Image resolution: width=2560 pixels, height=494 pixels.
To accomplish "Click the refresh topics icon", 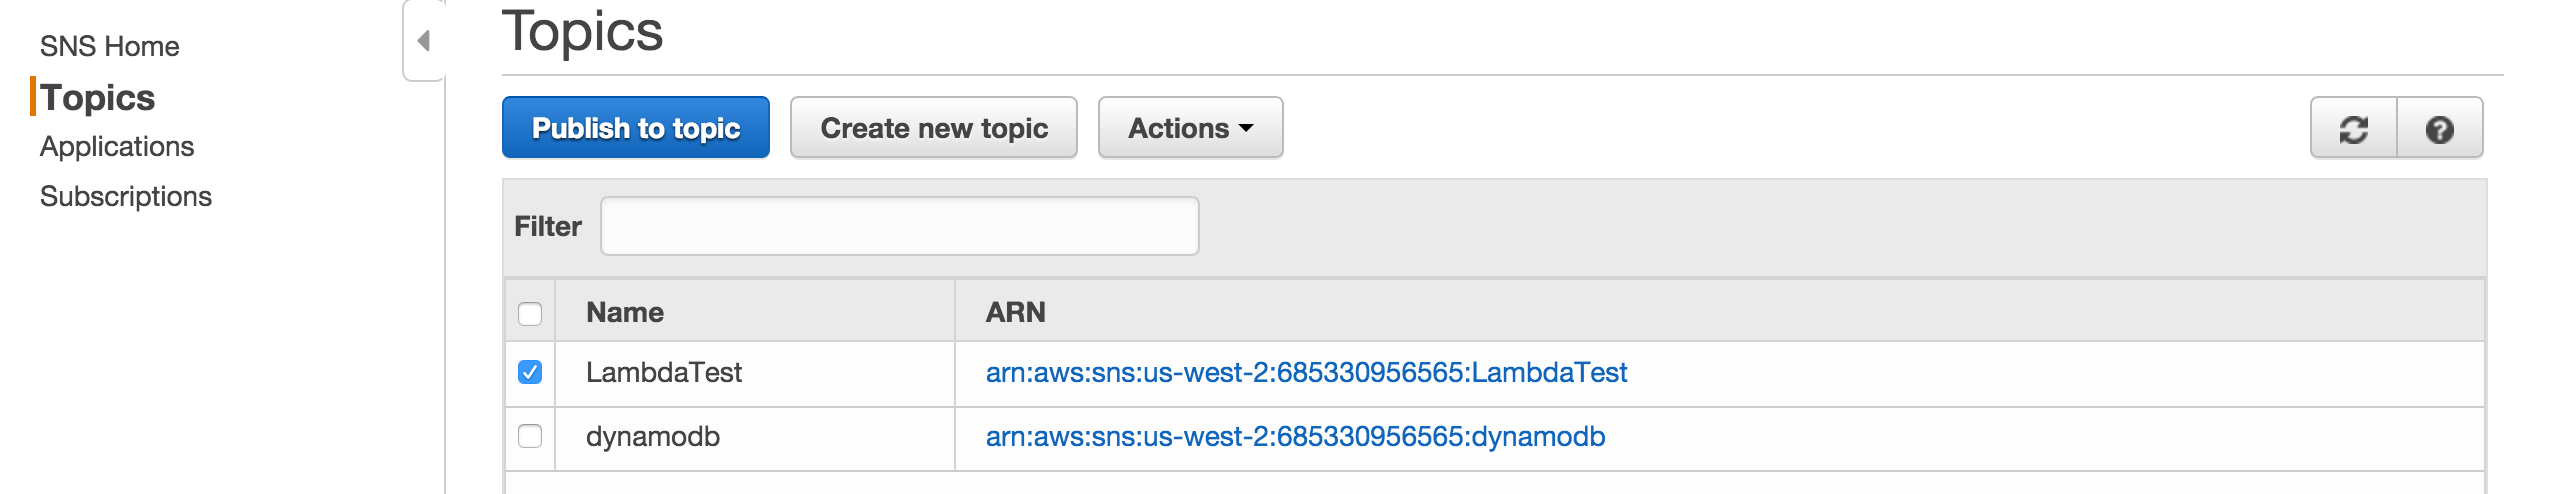I will [2353, 129].
